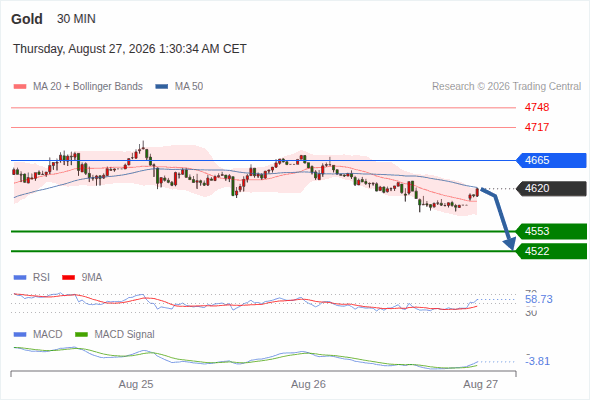Click the MACD legend label
590x400 pixels.
[48, 335]
